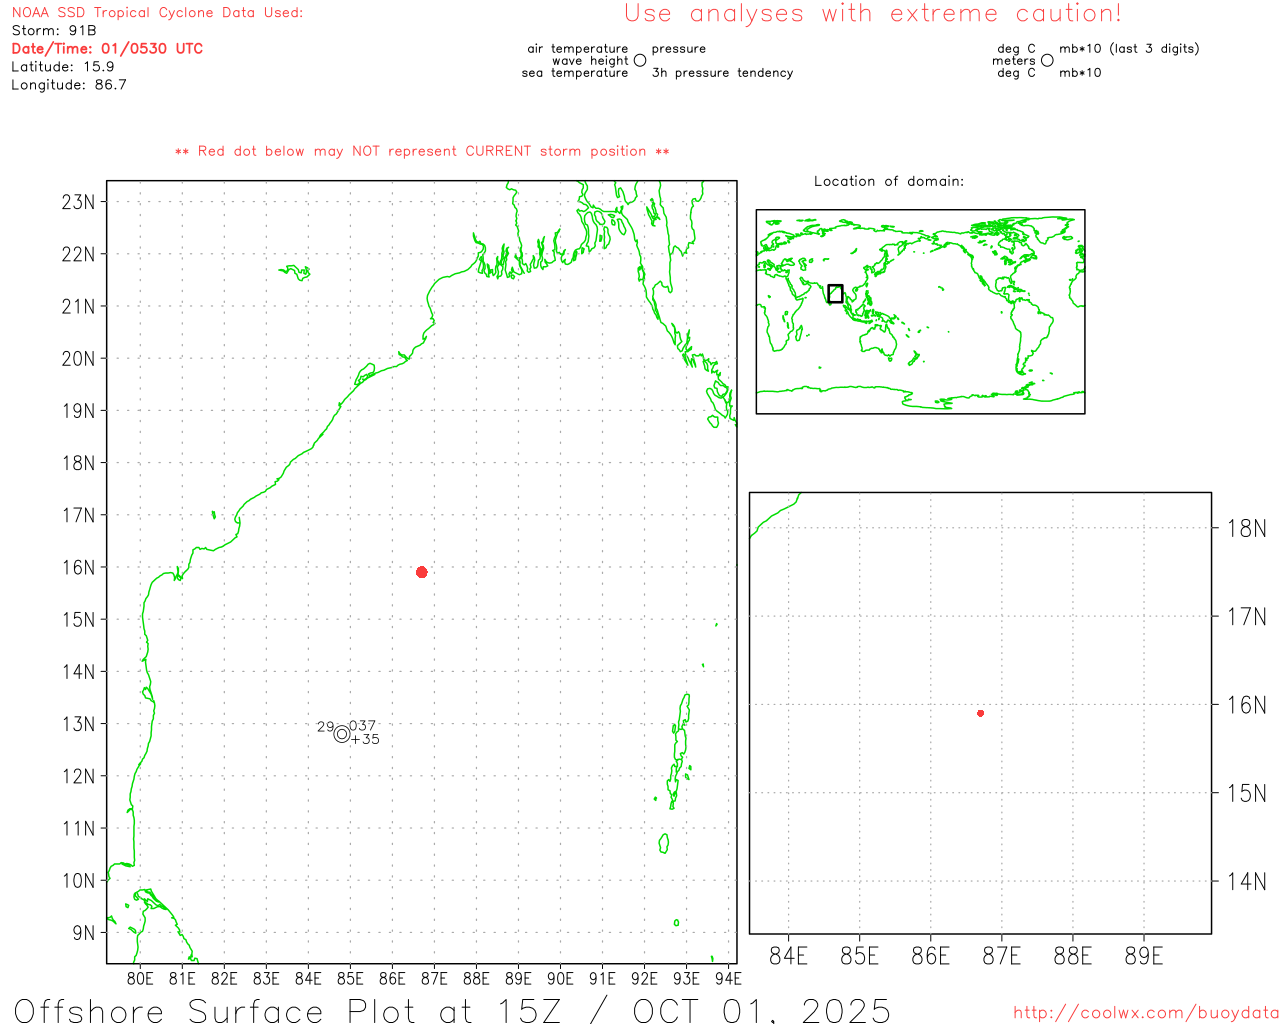Image resolution: width=1280 pixels, height=1024 pixels.
Task: Open the coolwx.com/buoydata link
Action: (x=1145, y=1013)
